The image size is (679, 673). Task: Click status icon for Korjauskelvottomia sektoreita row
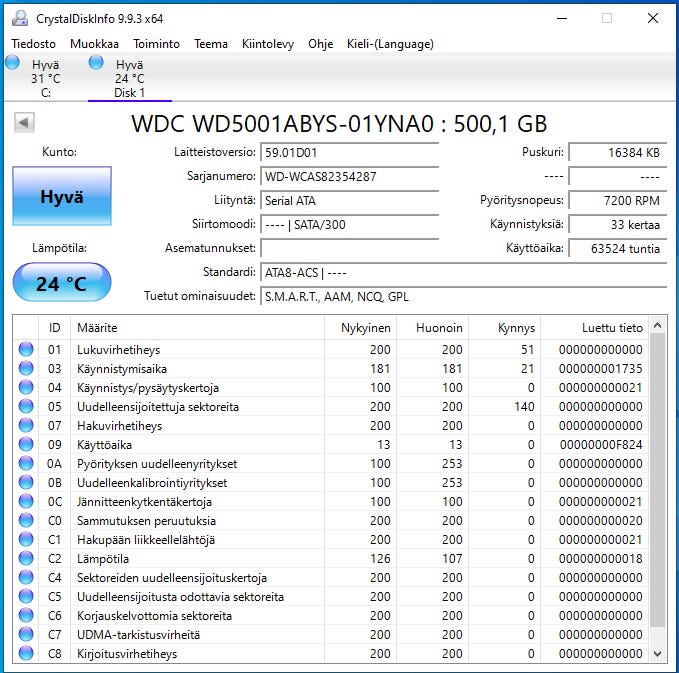click(26, 615)
